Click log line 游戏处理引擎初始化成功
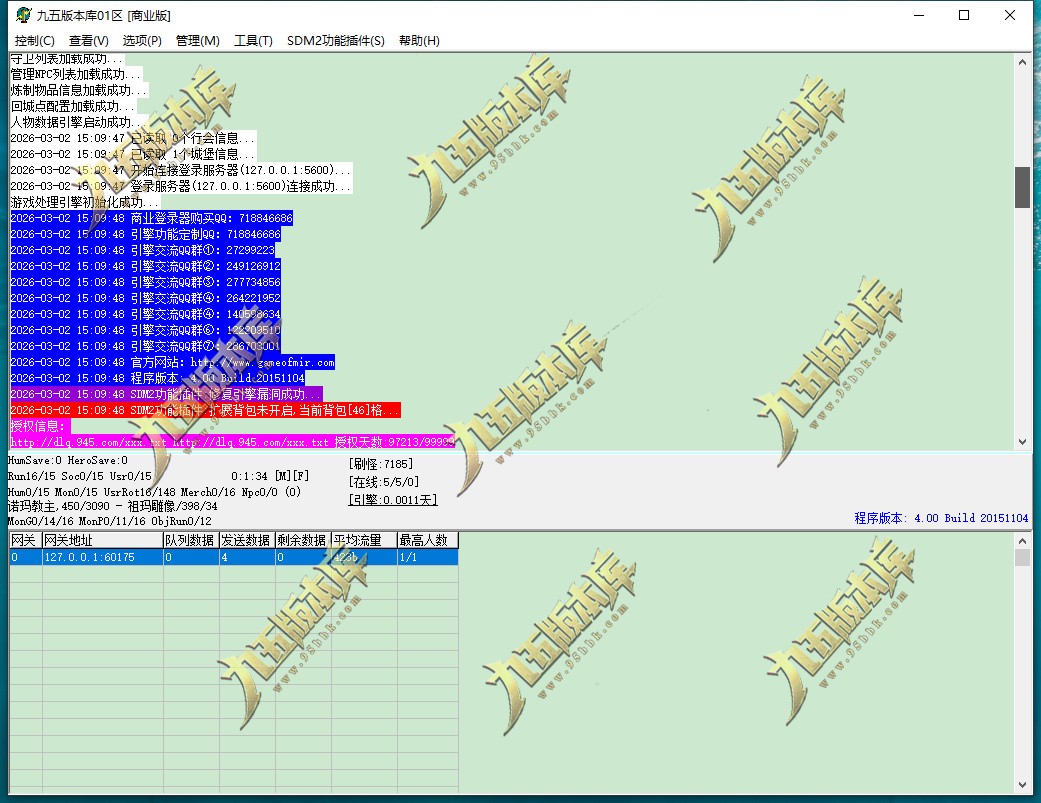This screenshot has height=803, width=1041. click(85, 202)
